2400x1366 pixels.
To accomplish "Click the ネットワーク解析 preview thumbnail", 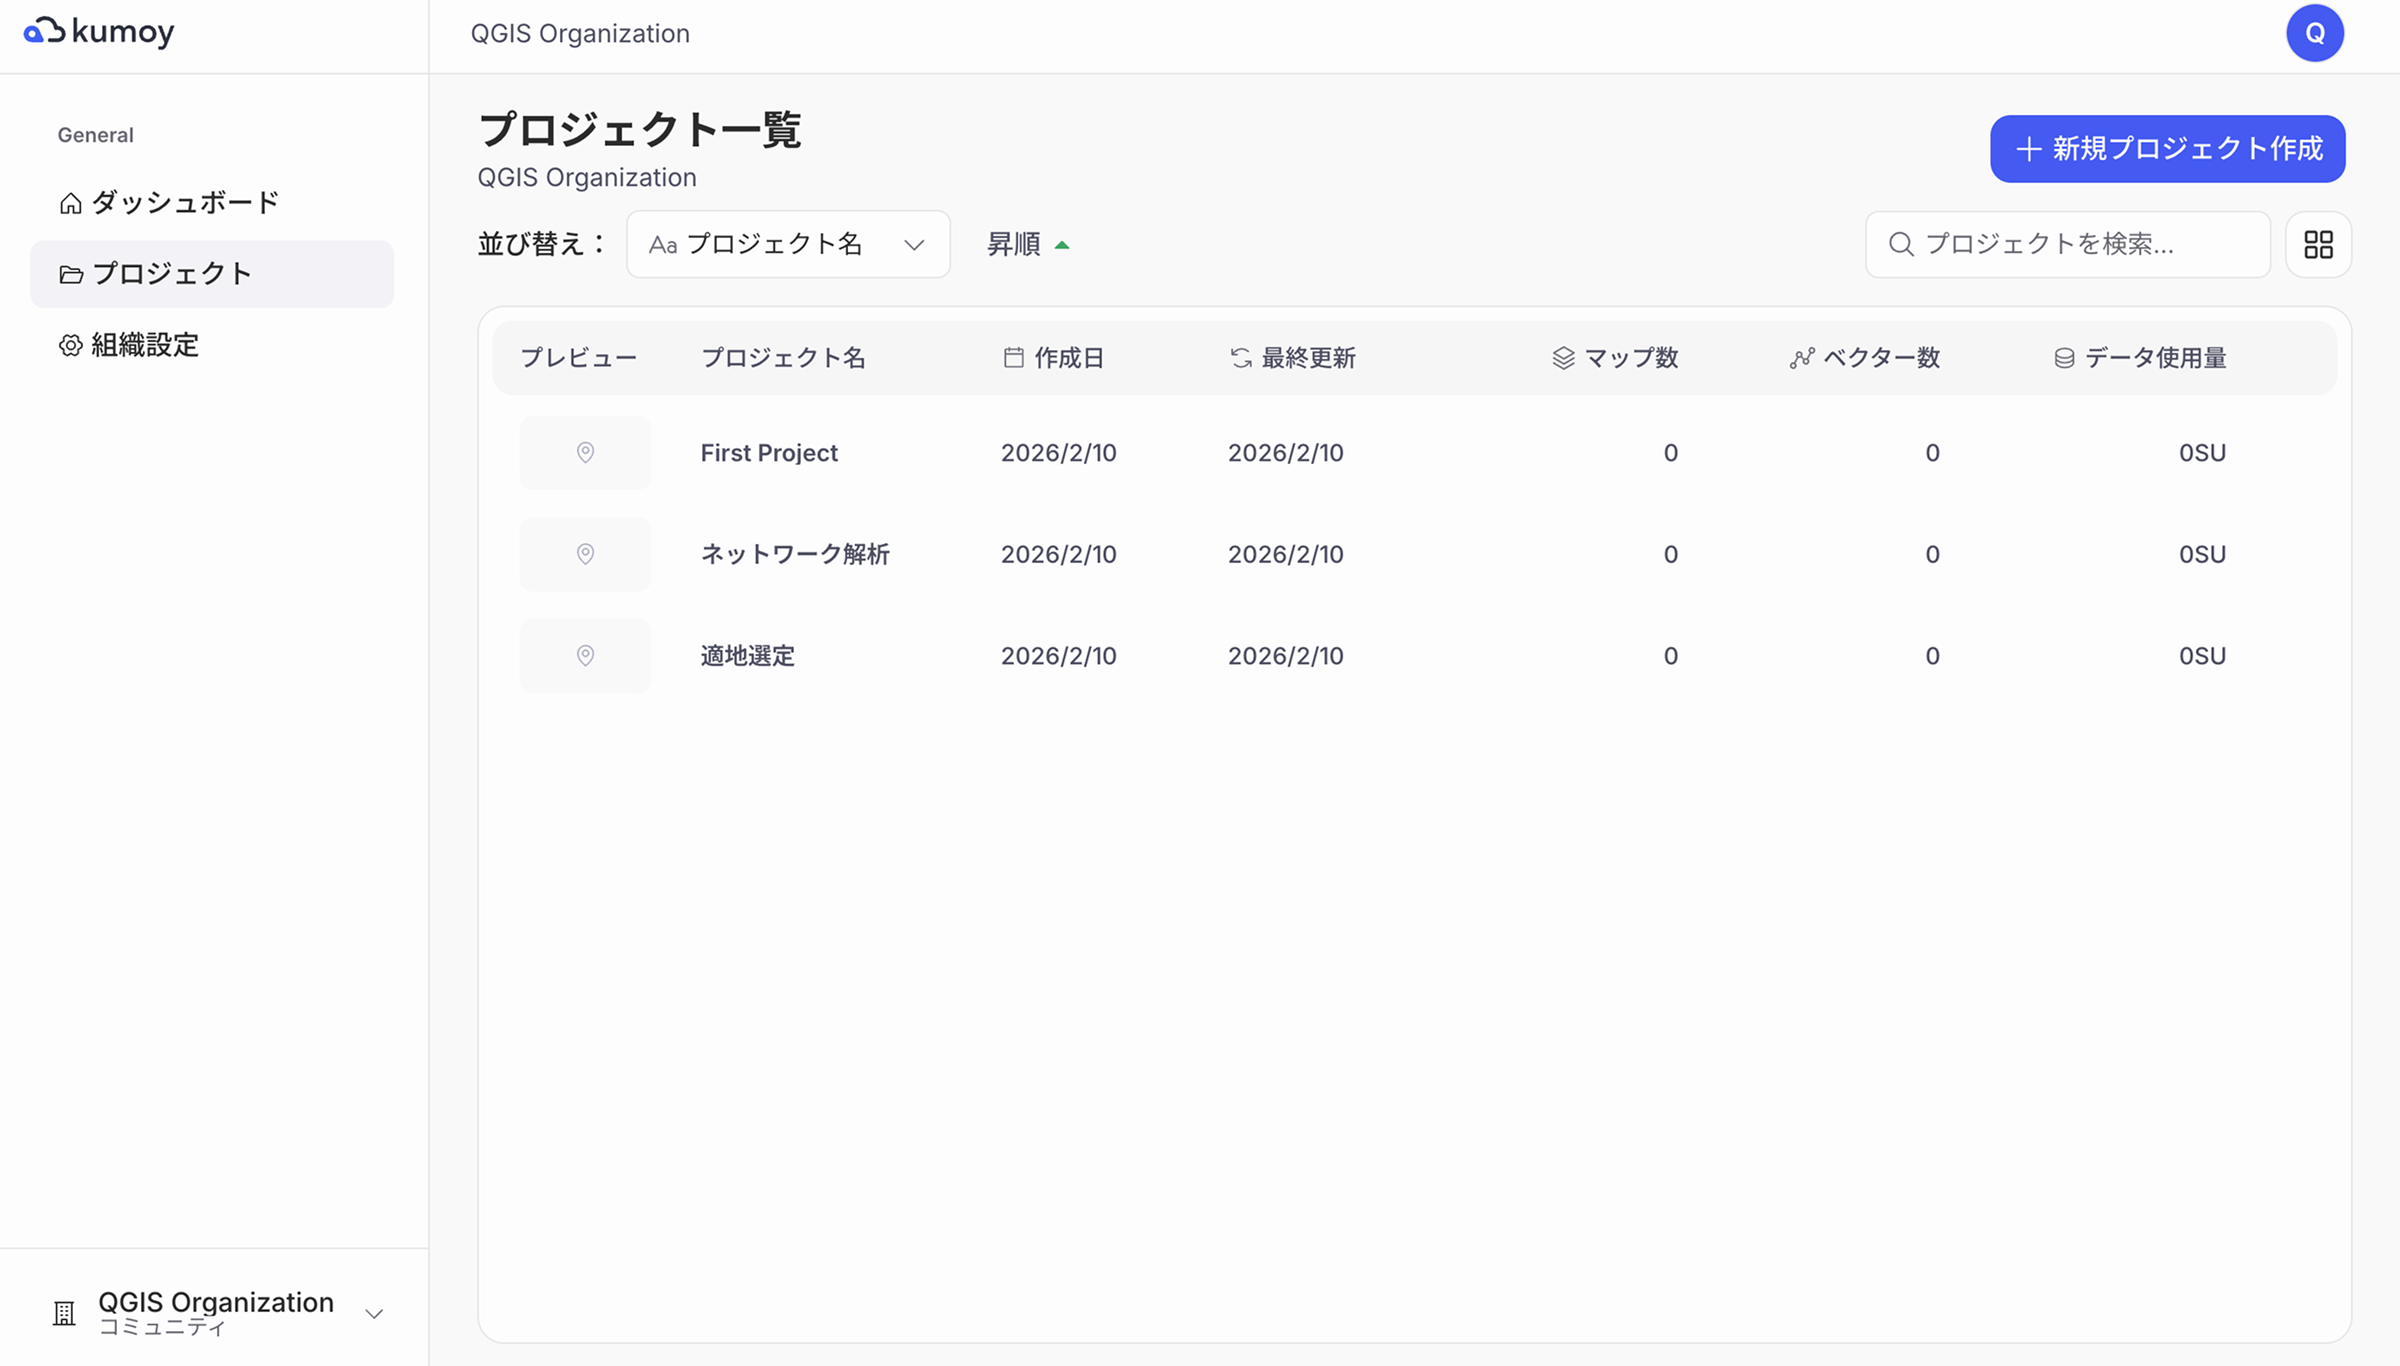I will pyautogui.click(x=585, y=554).
